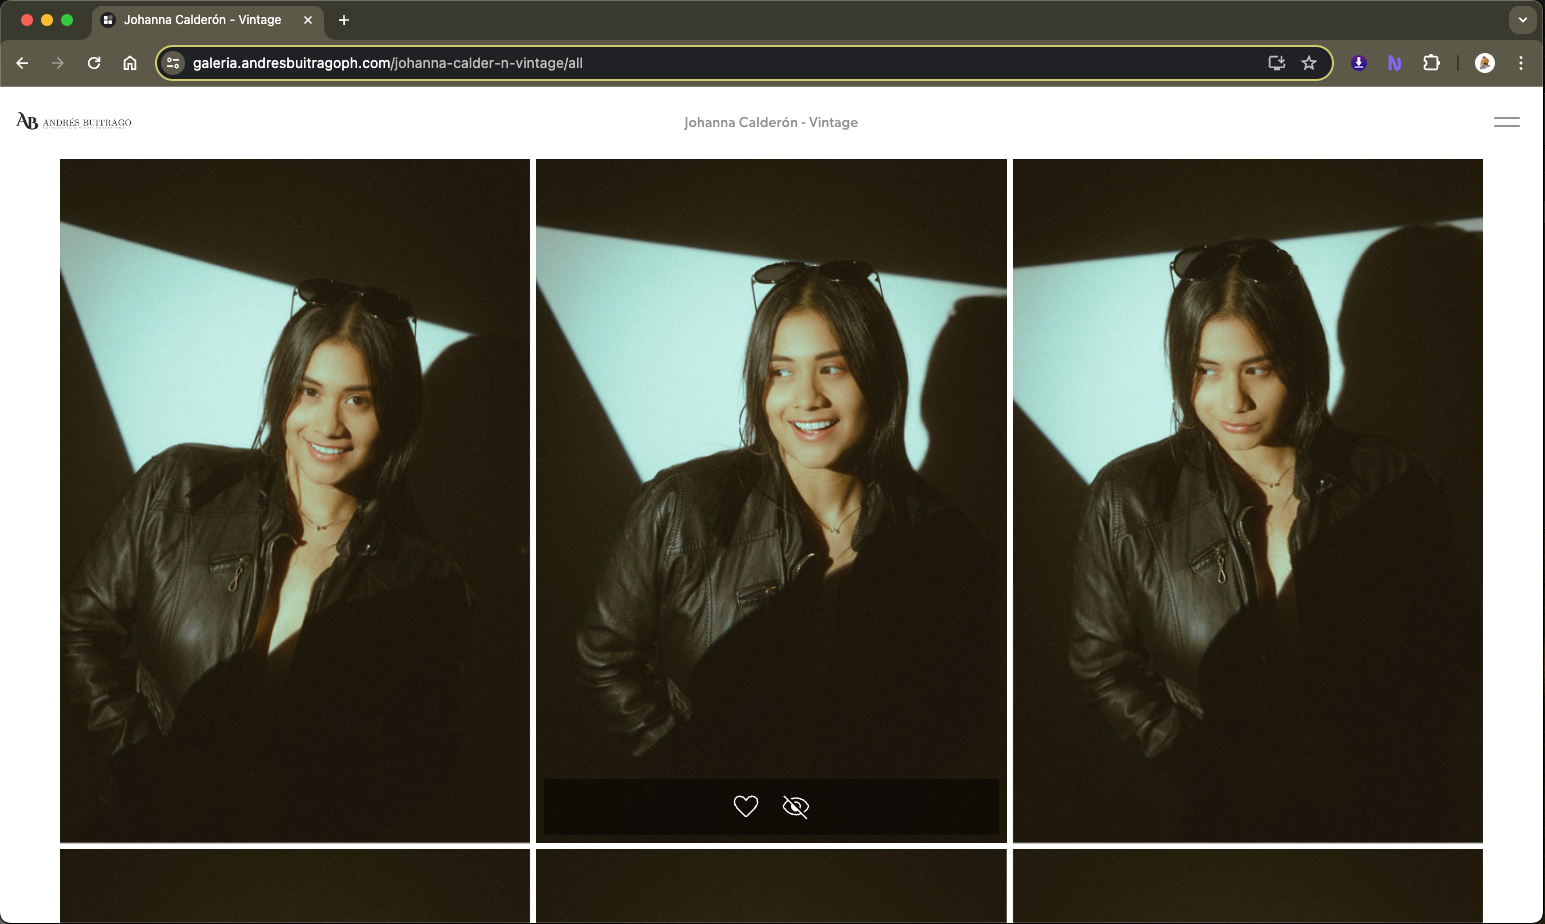Open a new browser tab
This screenshot has height=924, width=1545.
(344, 20)
